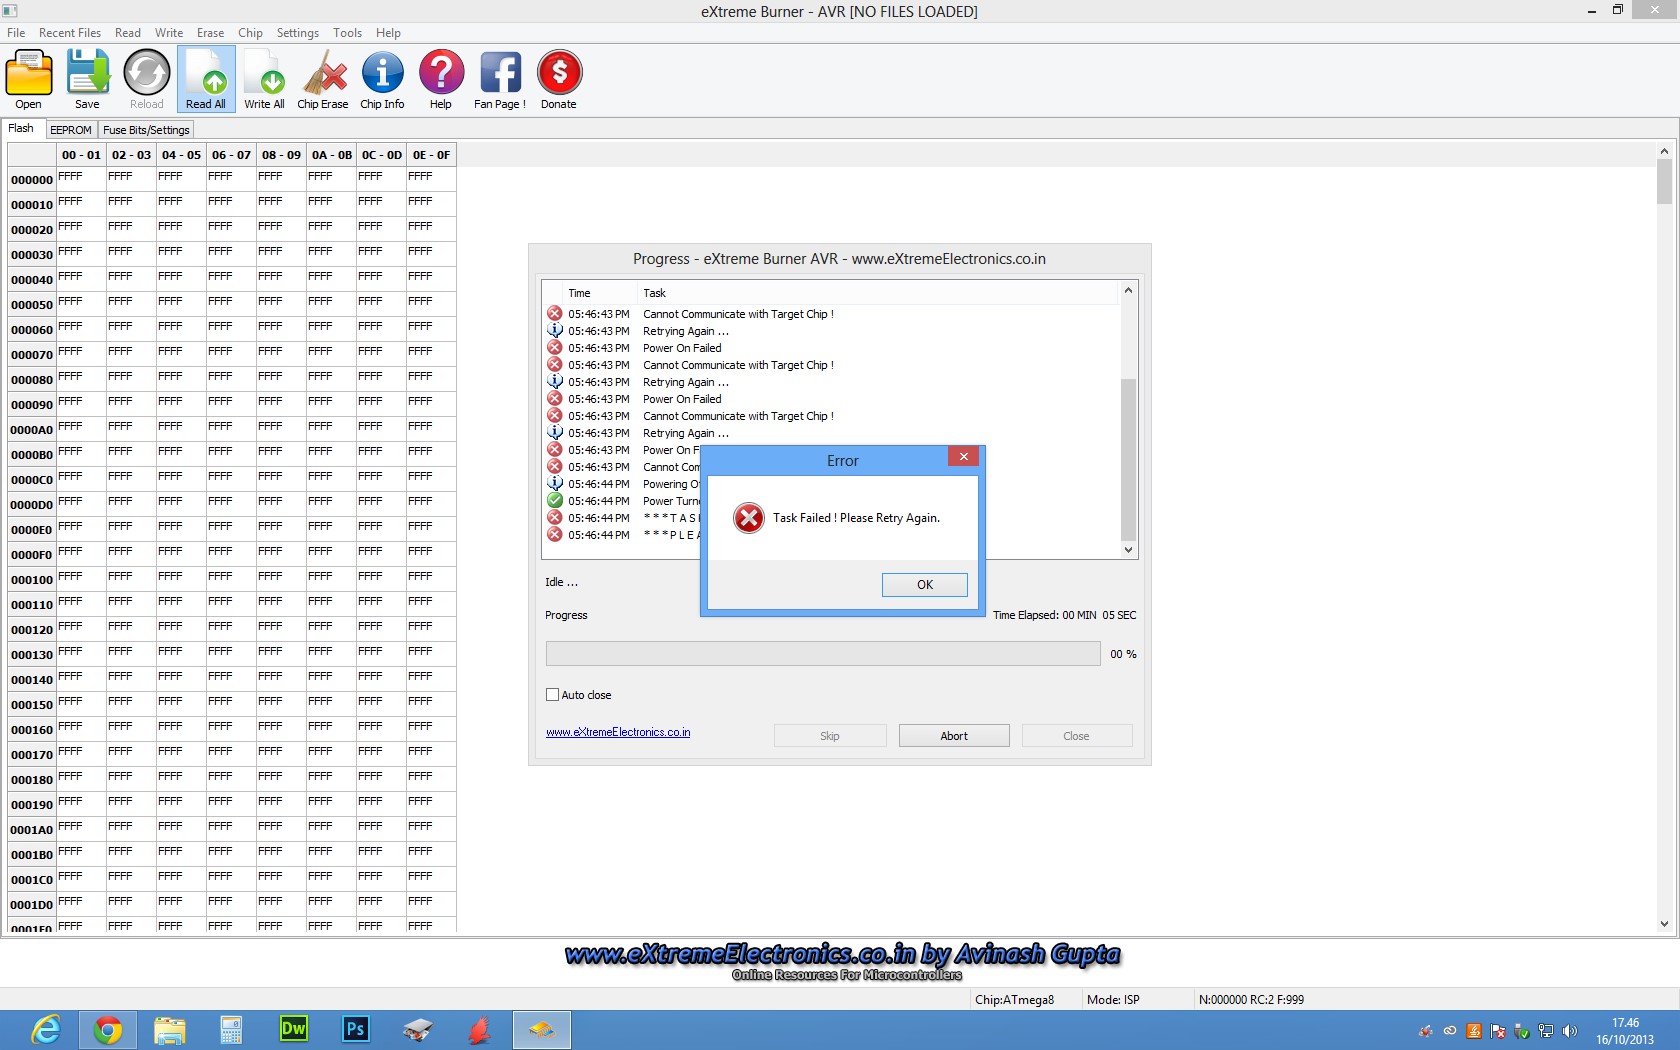Click the volume icon in the system tray
The height and width of the screenshot is (1050, 1680).
point(1570,1031)
